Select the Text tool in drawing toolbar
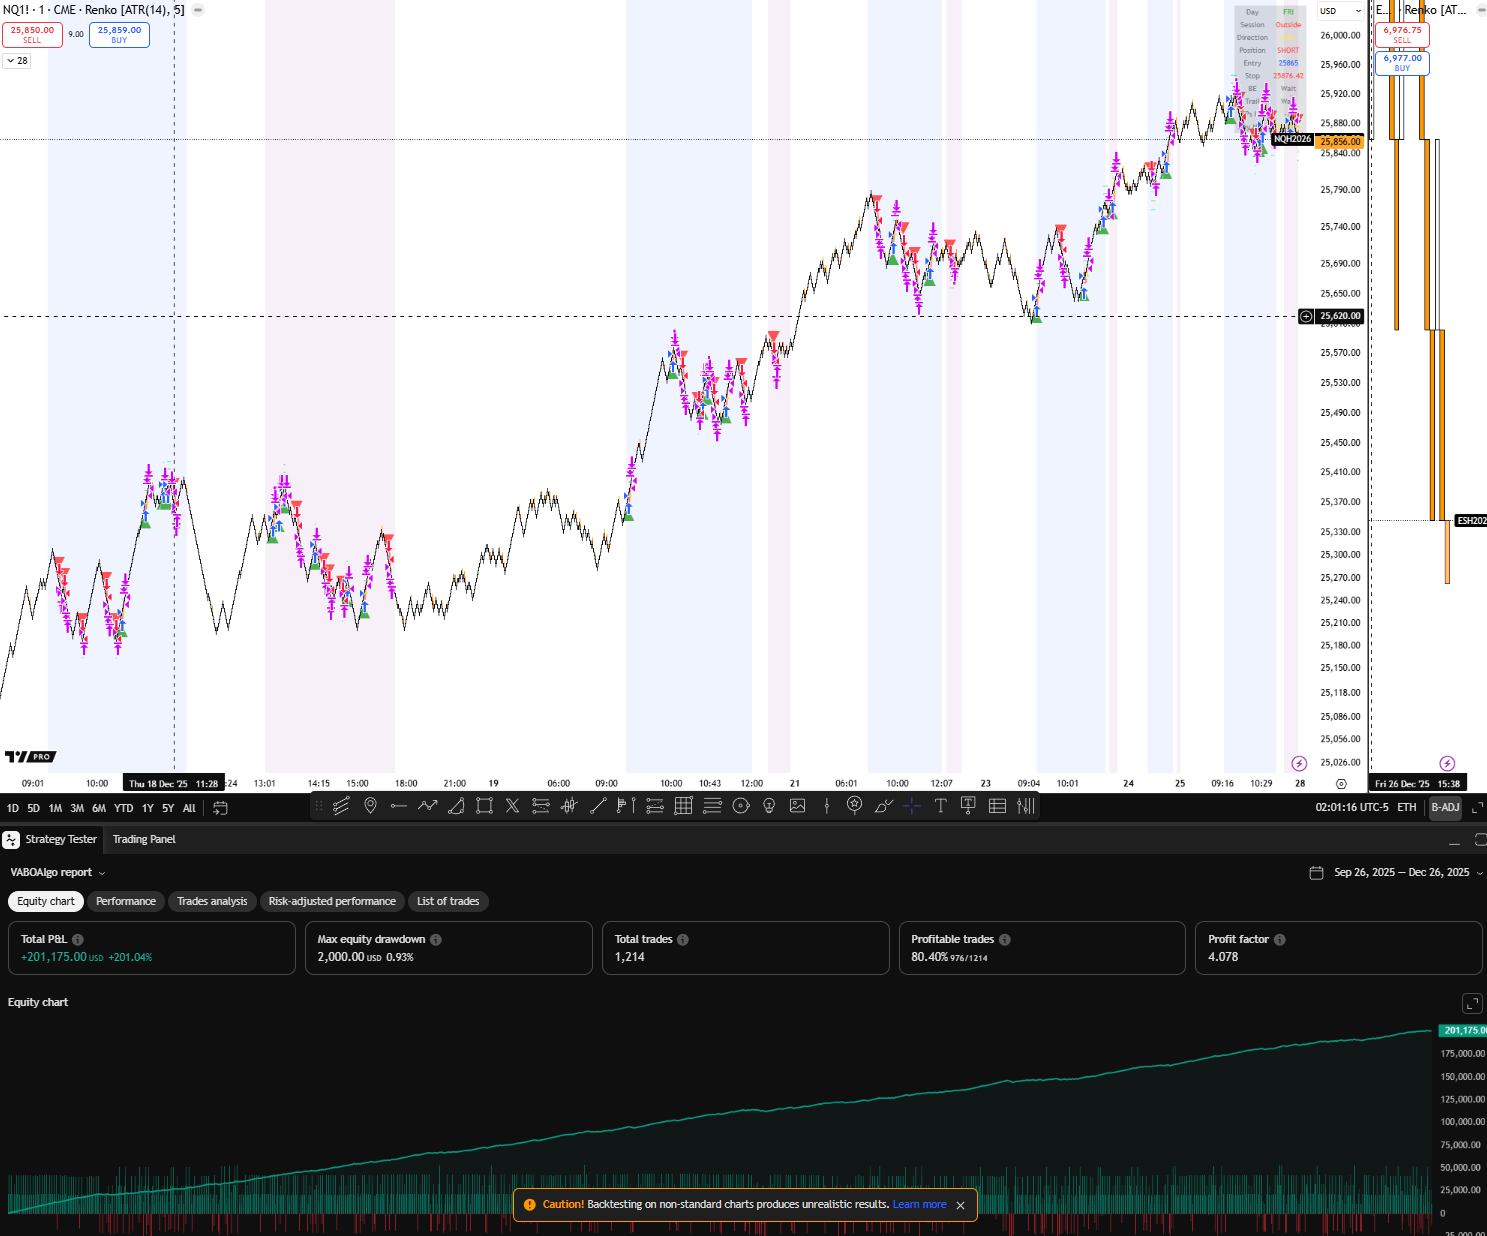Screen dimensions: 1487x1236 point(940,806)
